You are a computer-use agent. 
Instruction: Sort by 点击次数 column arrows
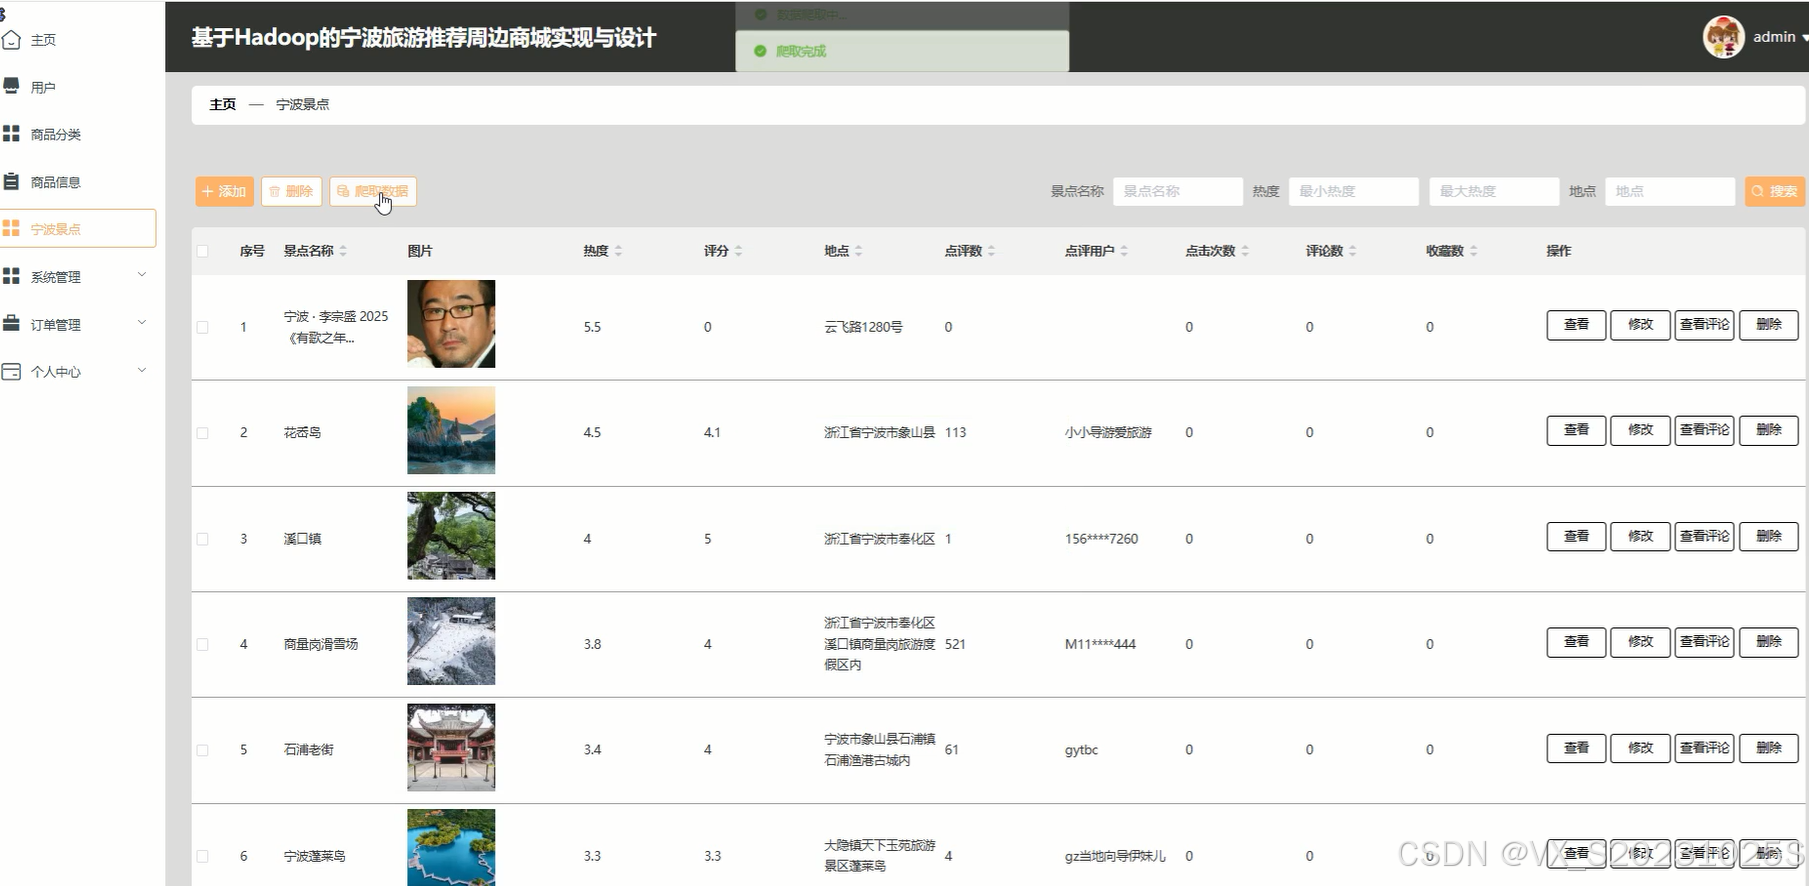coord(1245,251)
